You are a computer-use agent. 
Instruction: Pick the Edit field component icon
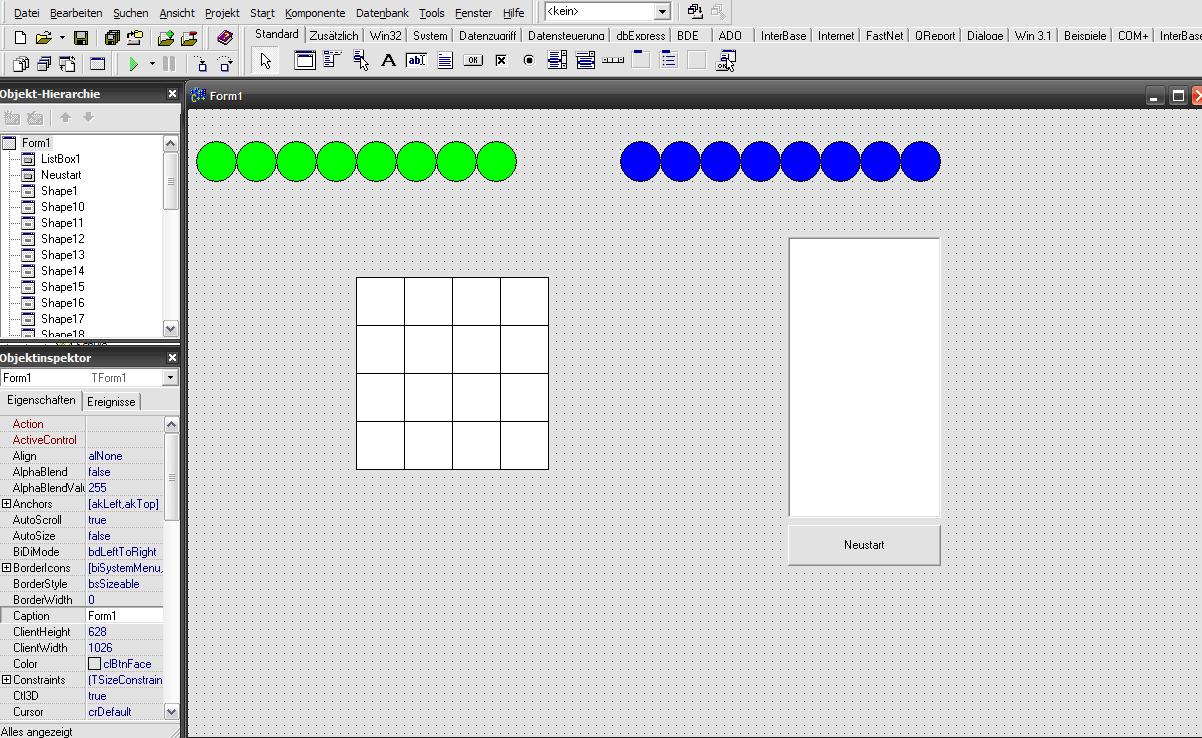(416, 61)
